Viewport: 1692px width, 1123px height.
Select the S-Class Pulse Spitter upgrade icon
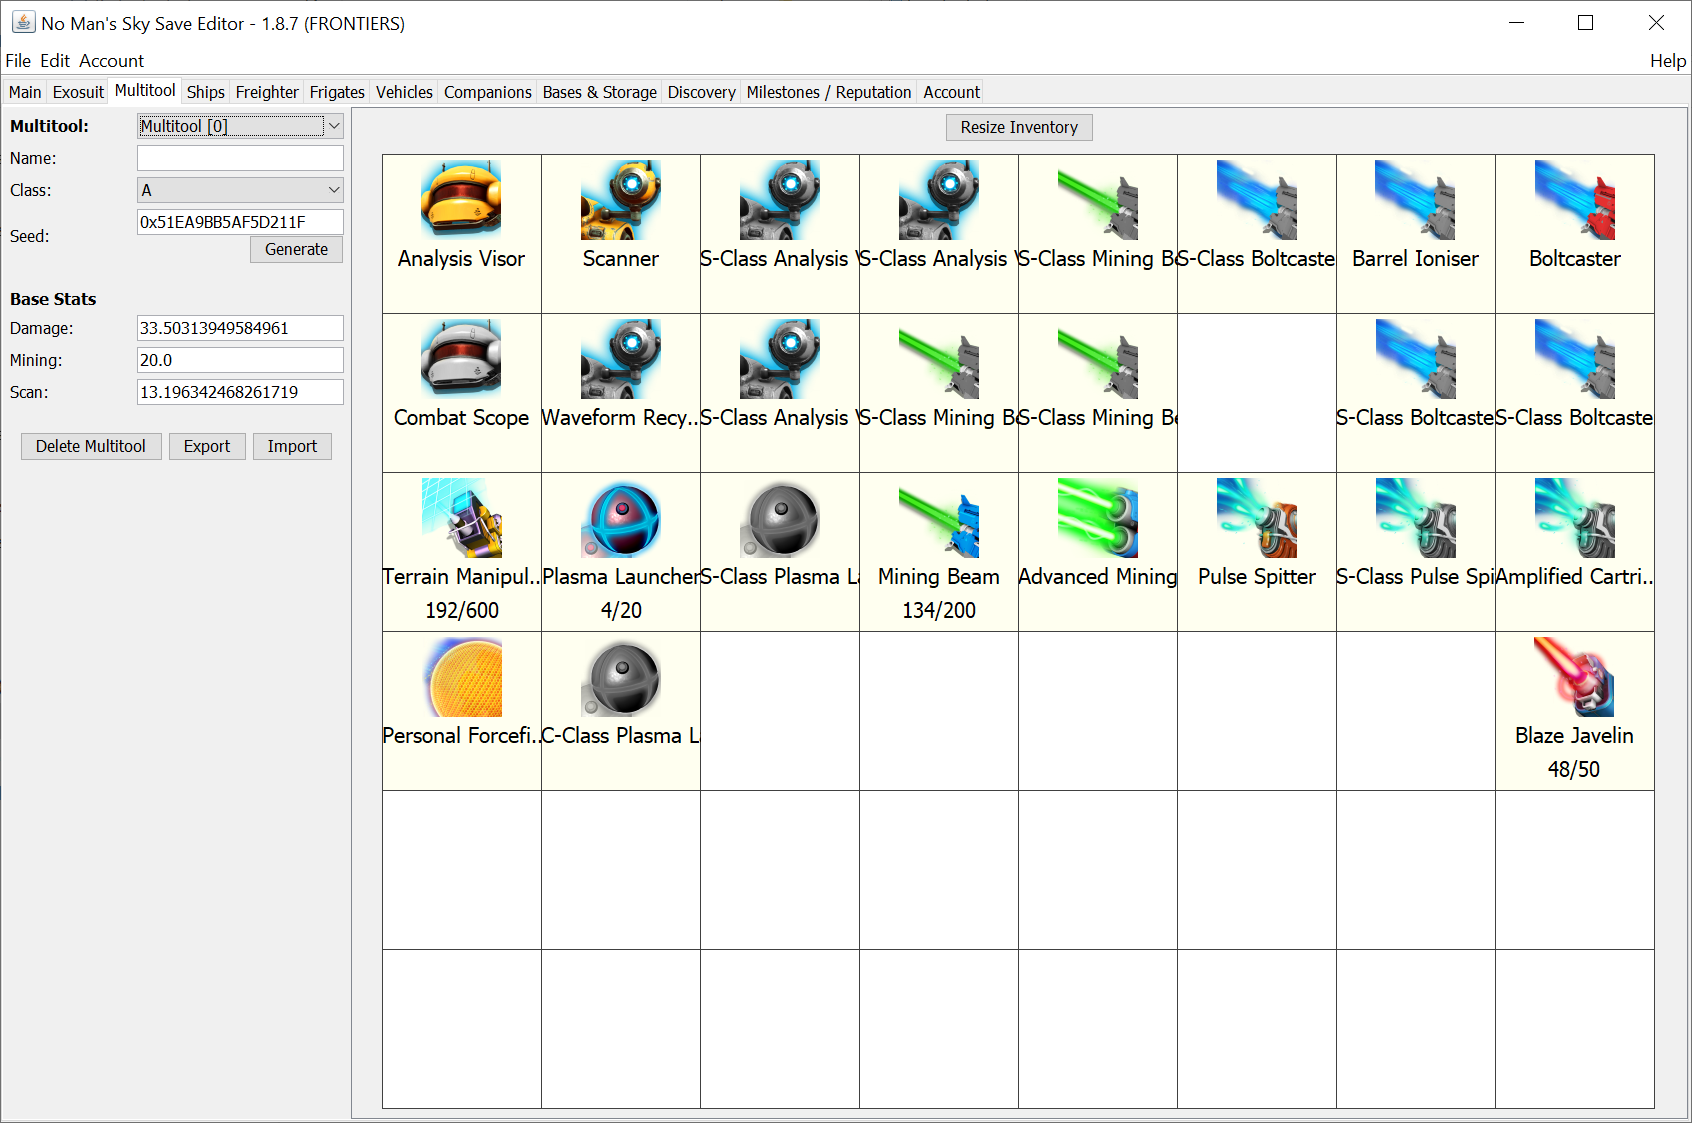click(1415, 517)
